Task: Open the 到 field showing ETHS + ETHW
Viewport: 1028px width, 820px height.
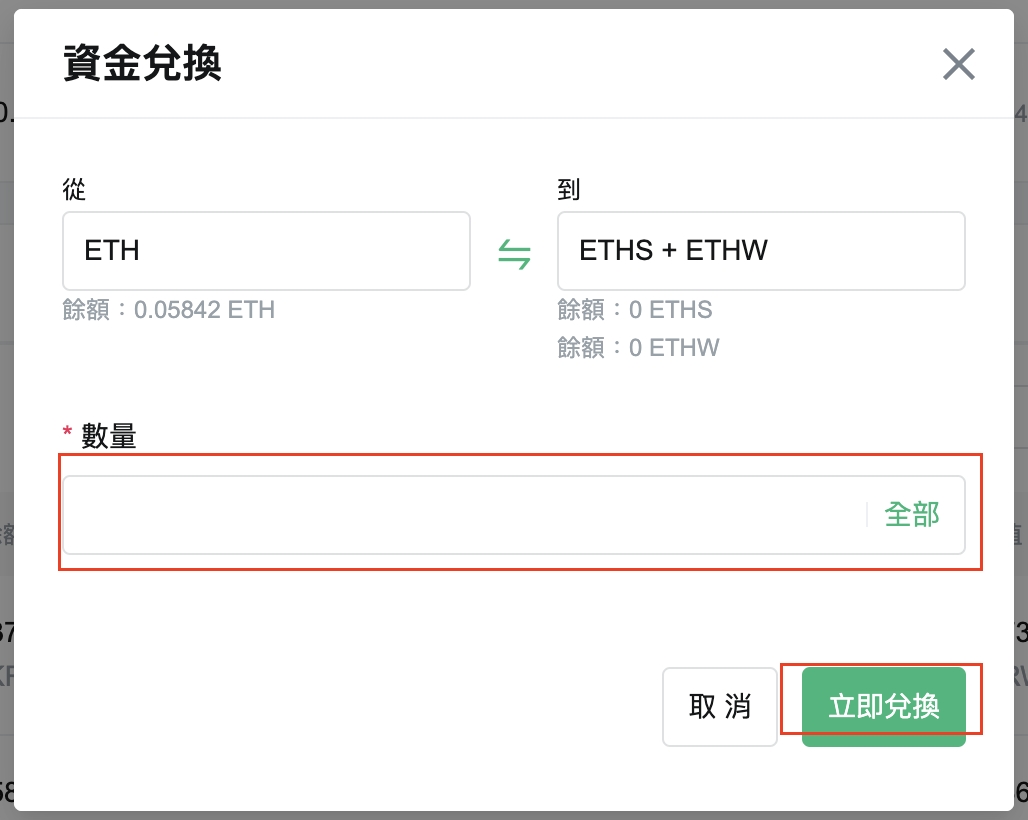Action: click(760, 251)
